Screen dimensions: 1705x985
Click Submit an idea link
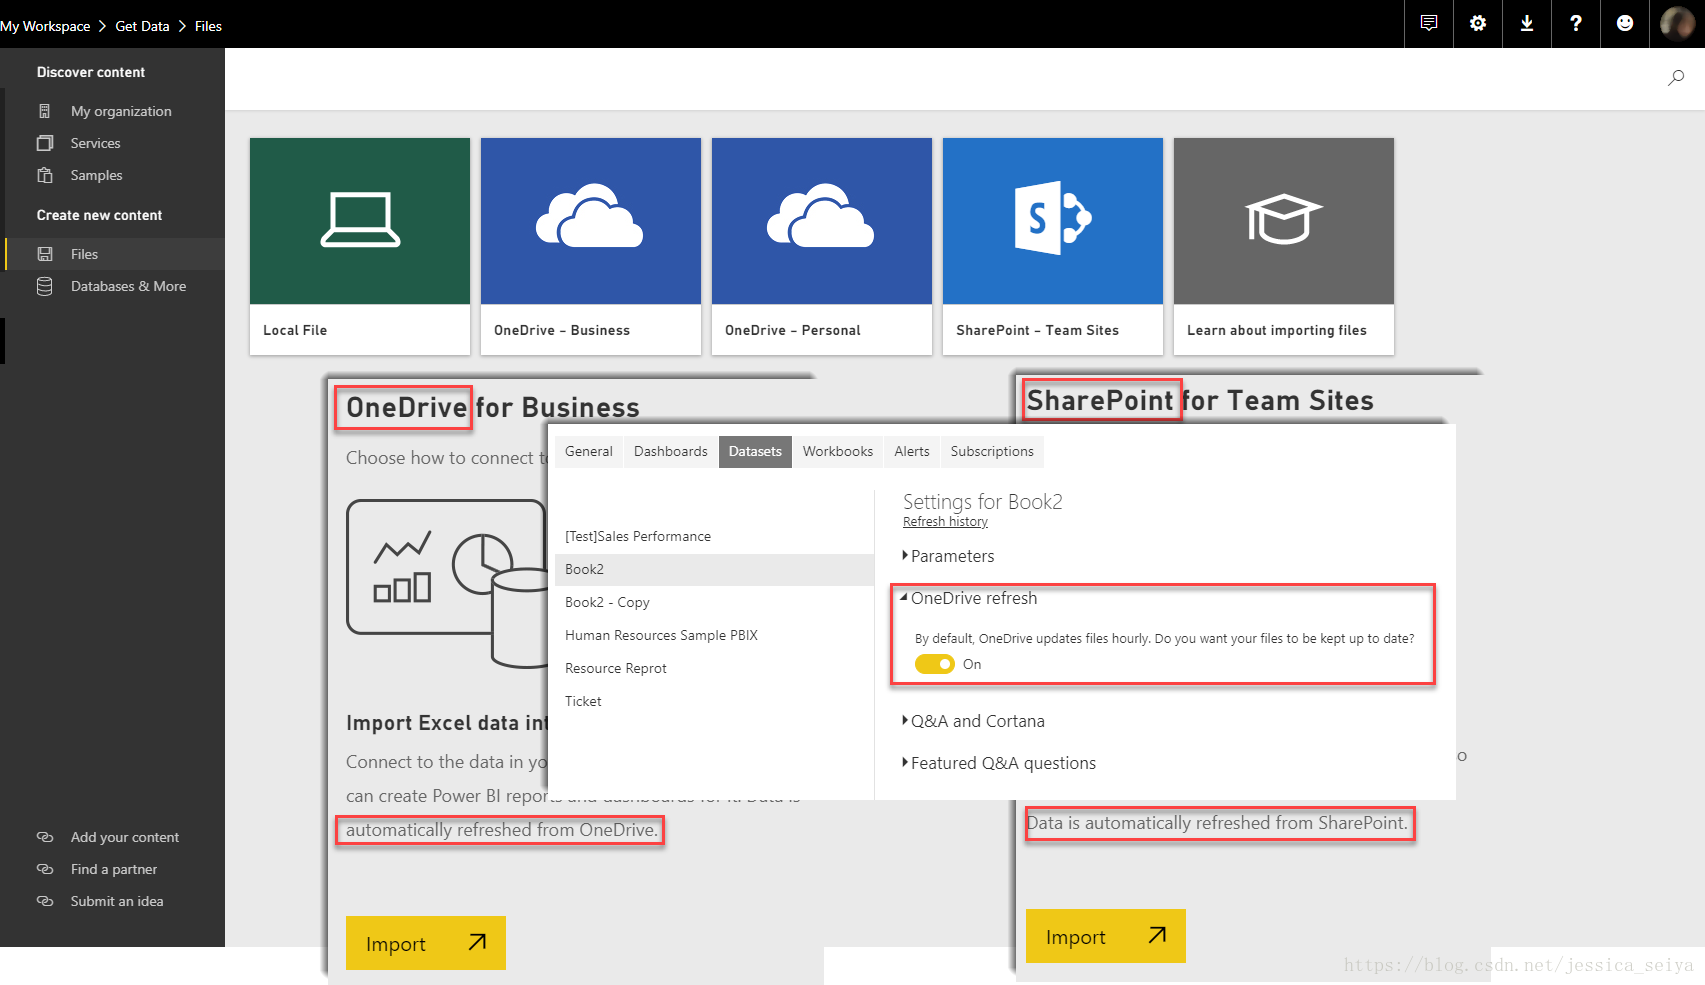tap(117, 901)
